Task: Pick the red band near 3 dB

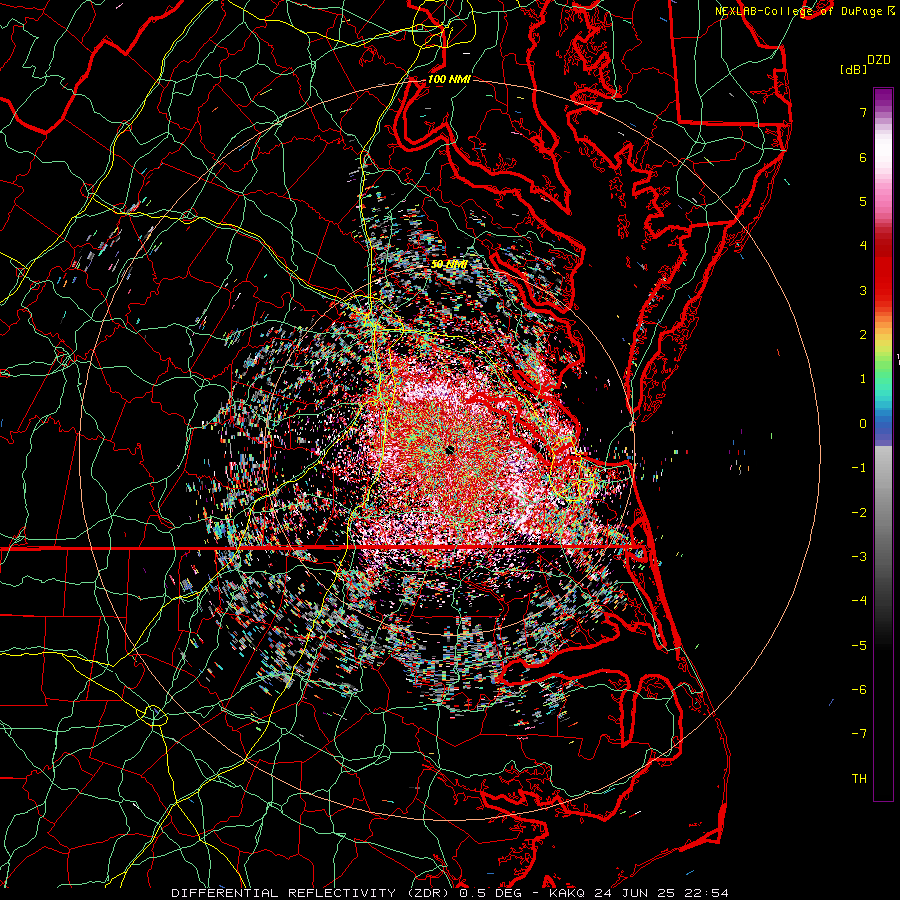Action: point(883,290)
